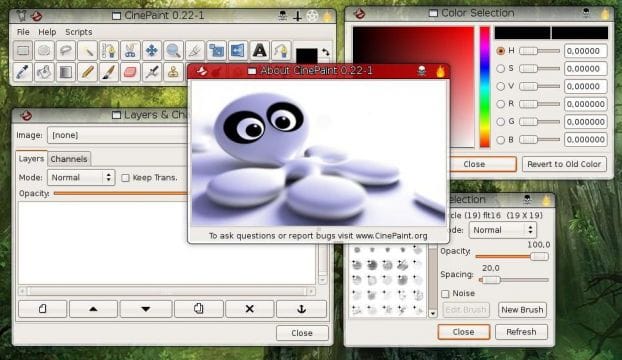Activate the Magnify zoom tool
This screenshot has height=360, width=622.
pos(173,51)
